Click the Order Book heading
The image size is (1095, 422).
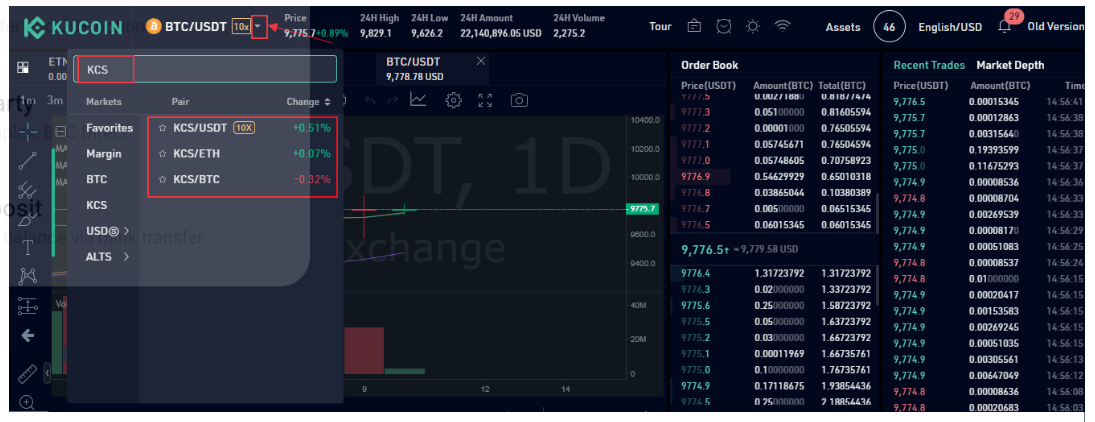click(x=710, y=65)
